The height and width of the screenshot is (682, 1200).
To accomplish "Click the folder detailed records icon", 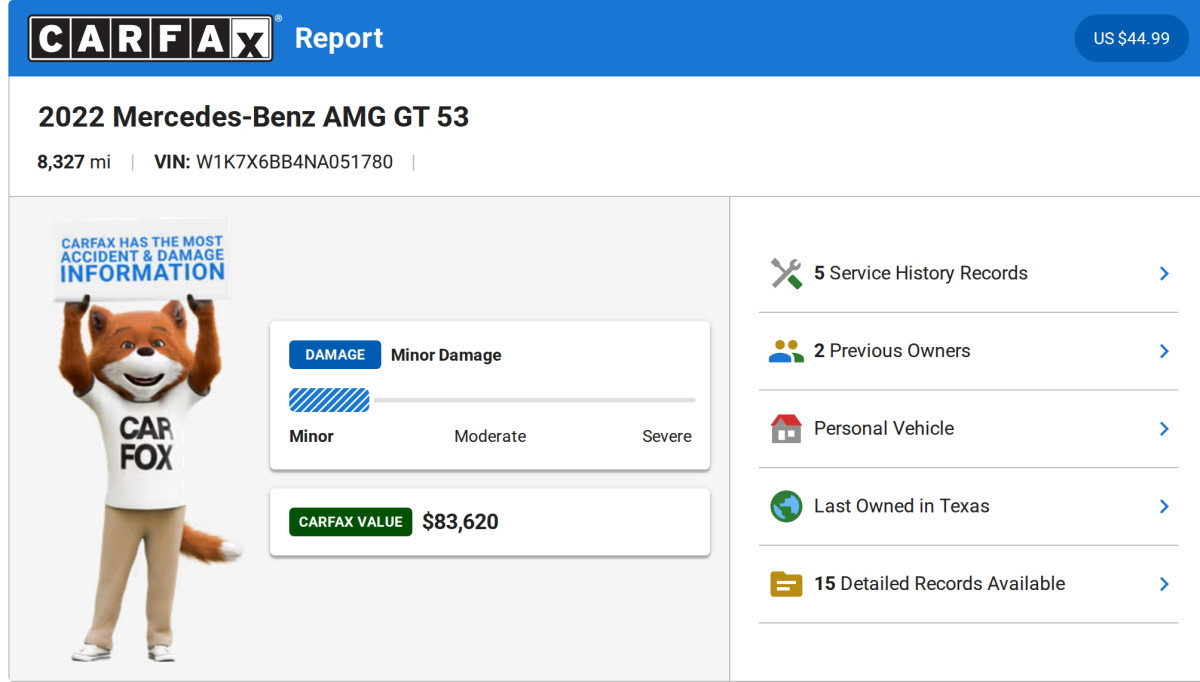I will [x=786, y=584].
